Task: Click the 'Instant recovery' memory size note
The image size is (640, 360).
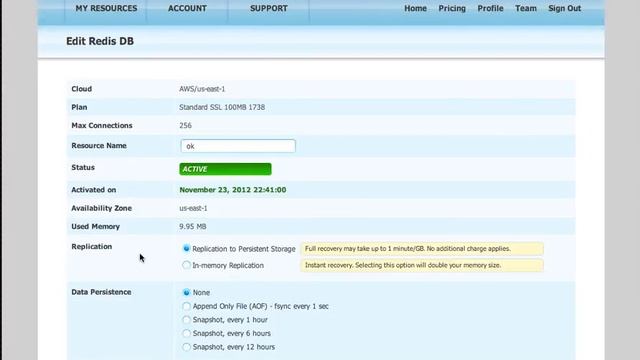Action: [x=422, y=265]
